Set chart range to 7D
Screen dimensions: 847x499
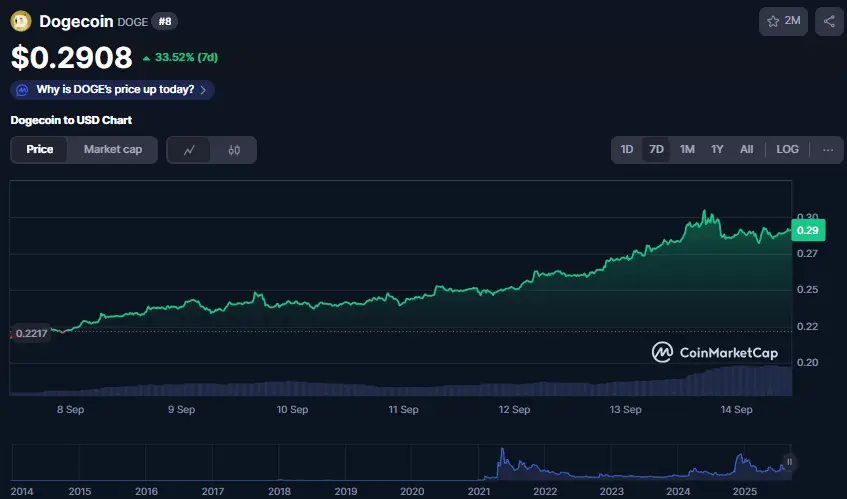coord(656,150)
